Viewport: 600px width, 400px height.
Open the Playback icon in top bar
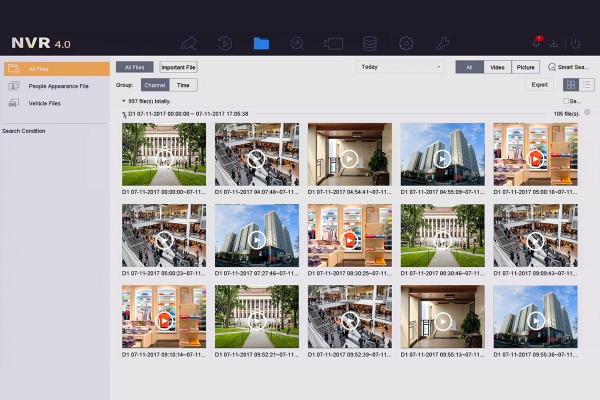pyautogui.click(x=225, y=43)
